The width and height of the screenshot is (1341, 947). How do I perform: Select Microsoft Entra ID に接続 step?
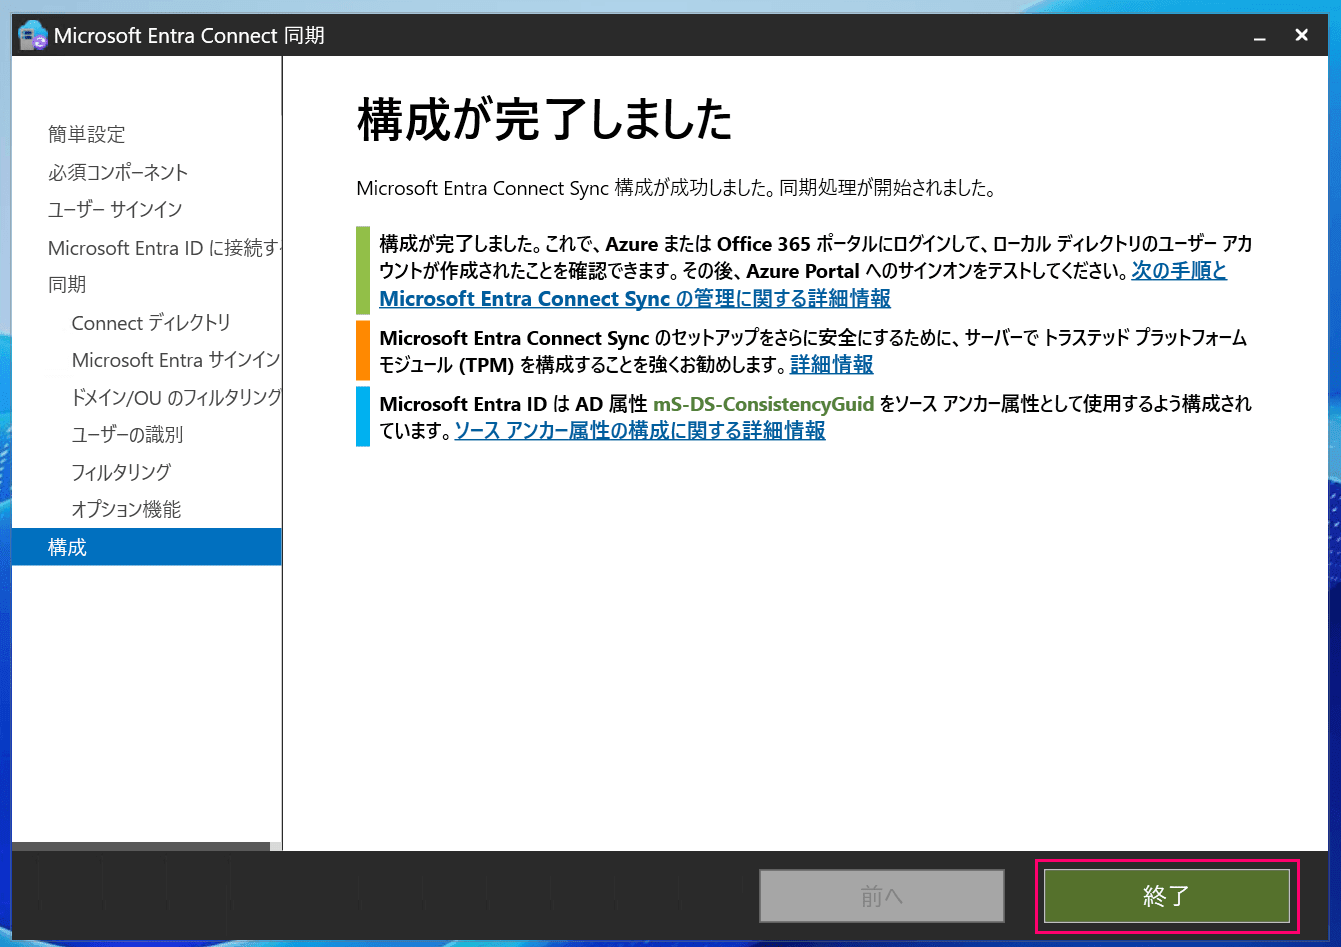(x=165, y=247)
